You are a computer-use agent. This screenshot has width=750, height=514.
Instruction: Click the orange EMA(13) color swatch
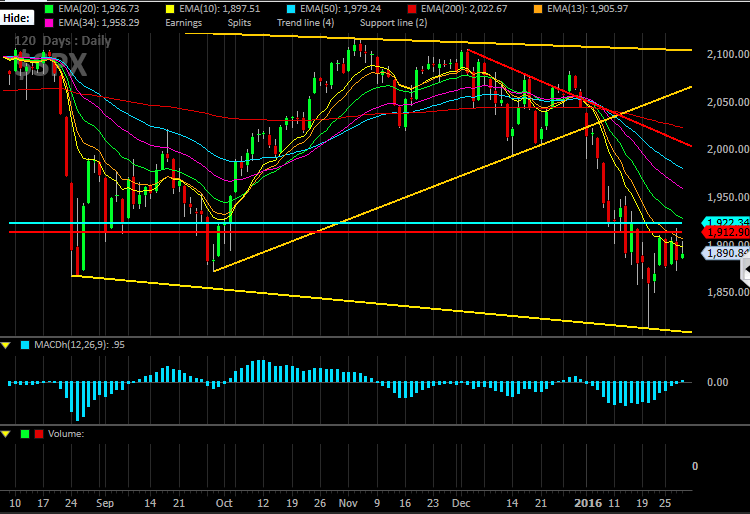(538, 9)
